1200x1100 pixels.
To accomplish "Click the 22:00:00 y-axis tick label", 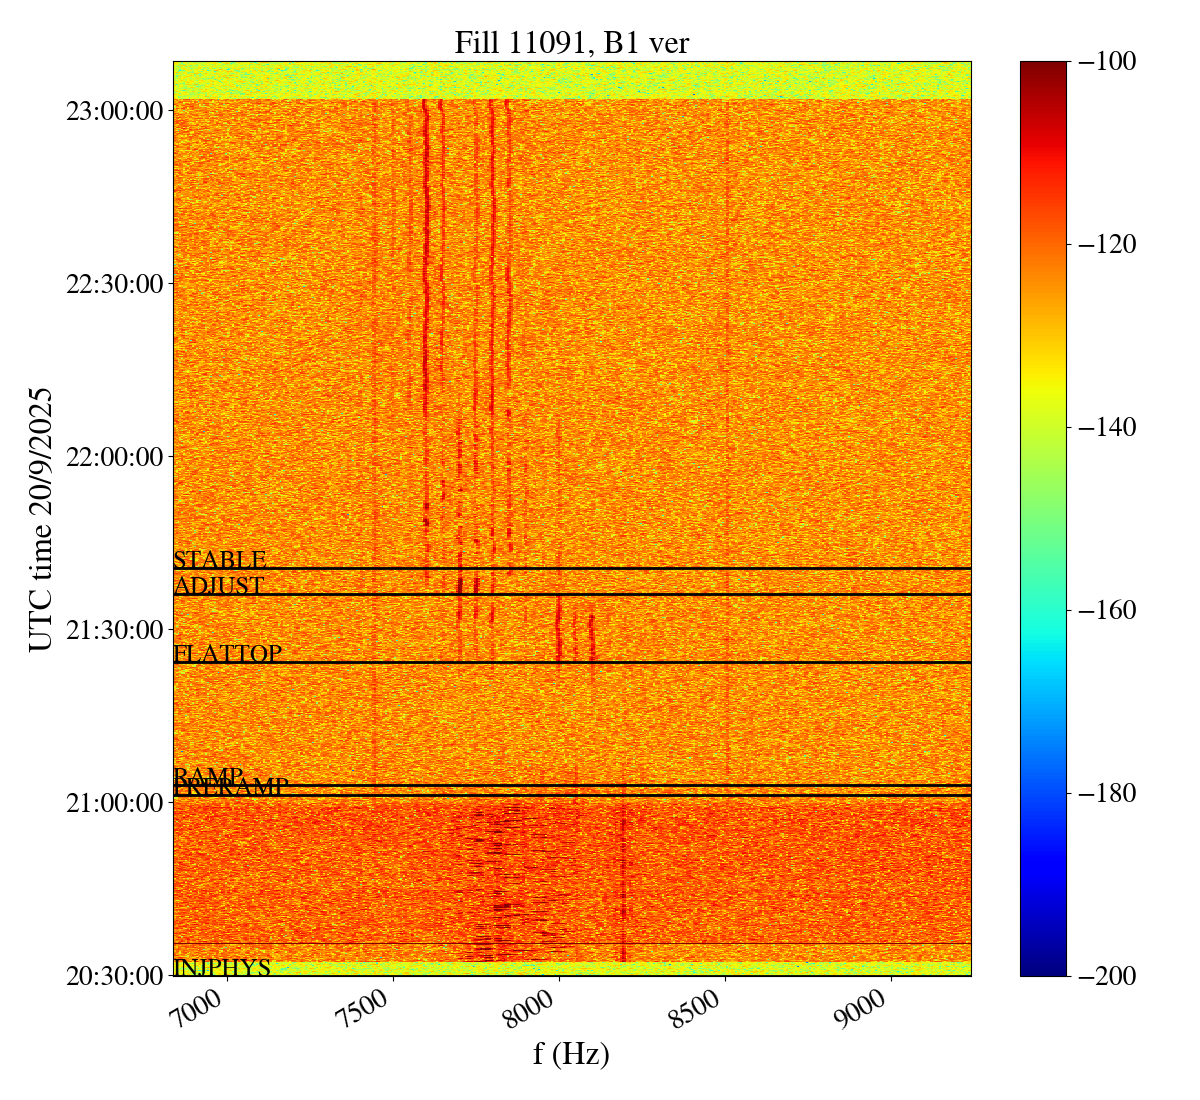I will pos(114,456).
